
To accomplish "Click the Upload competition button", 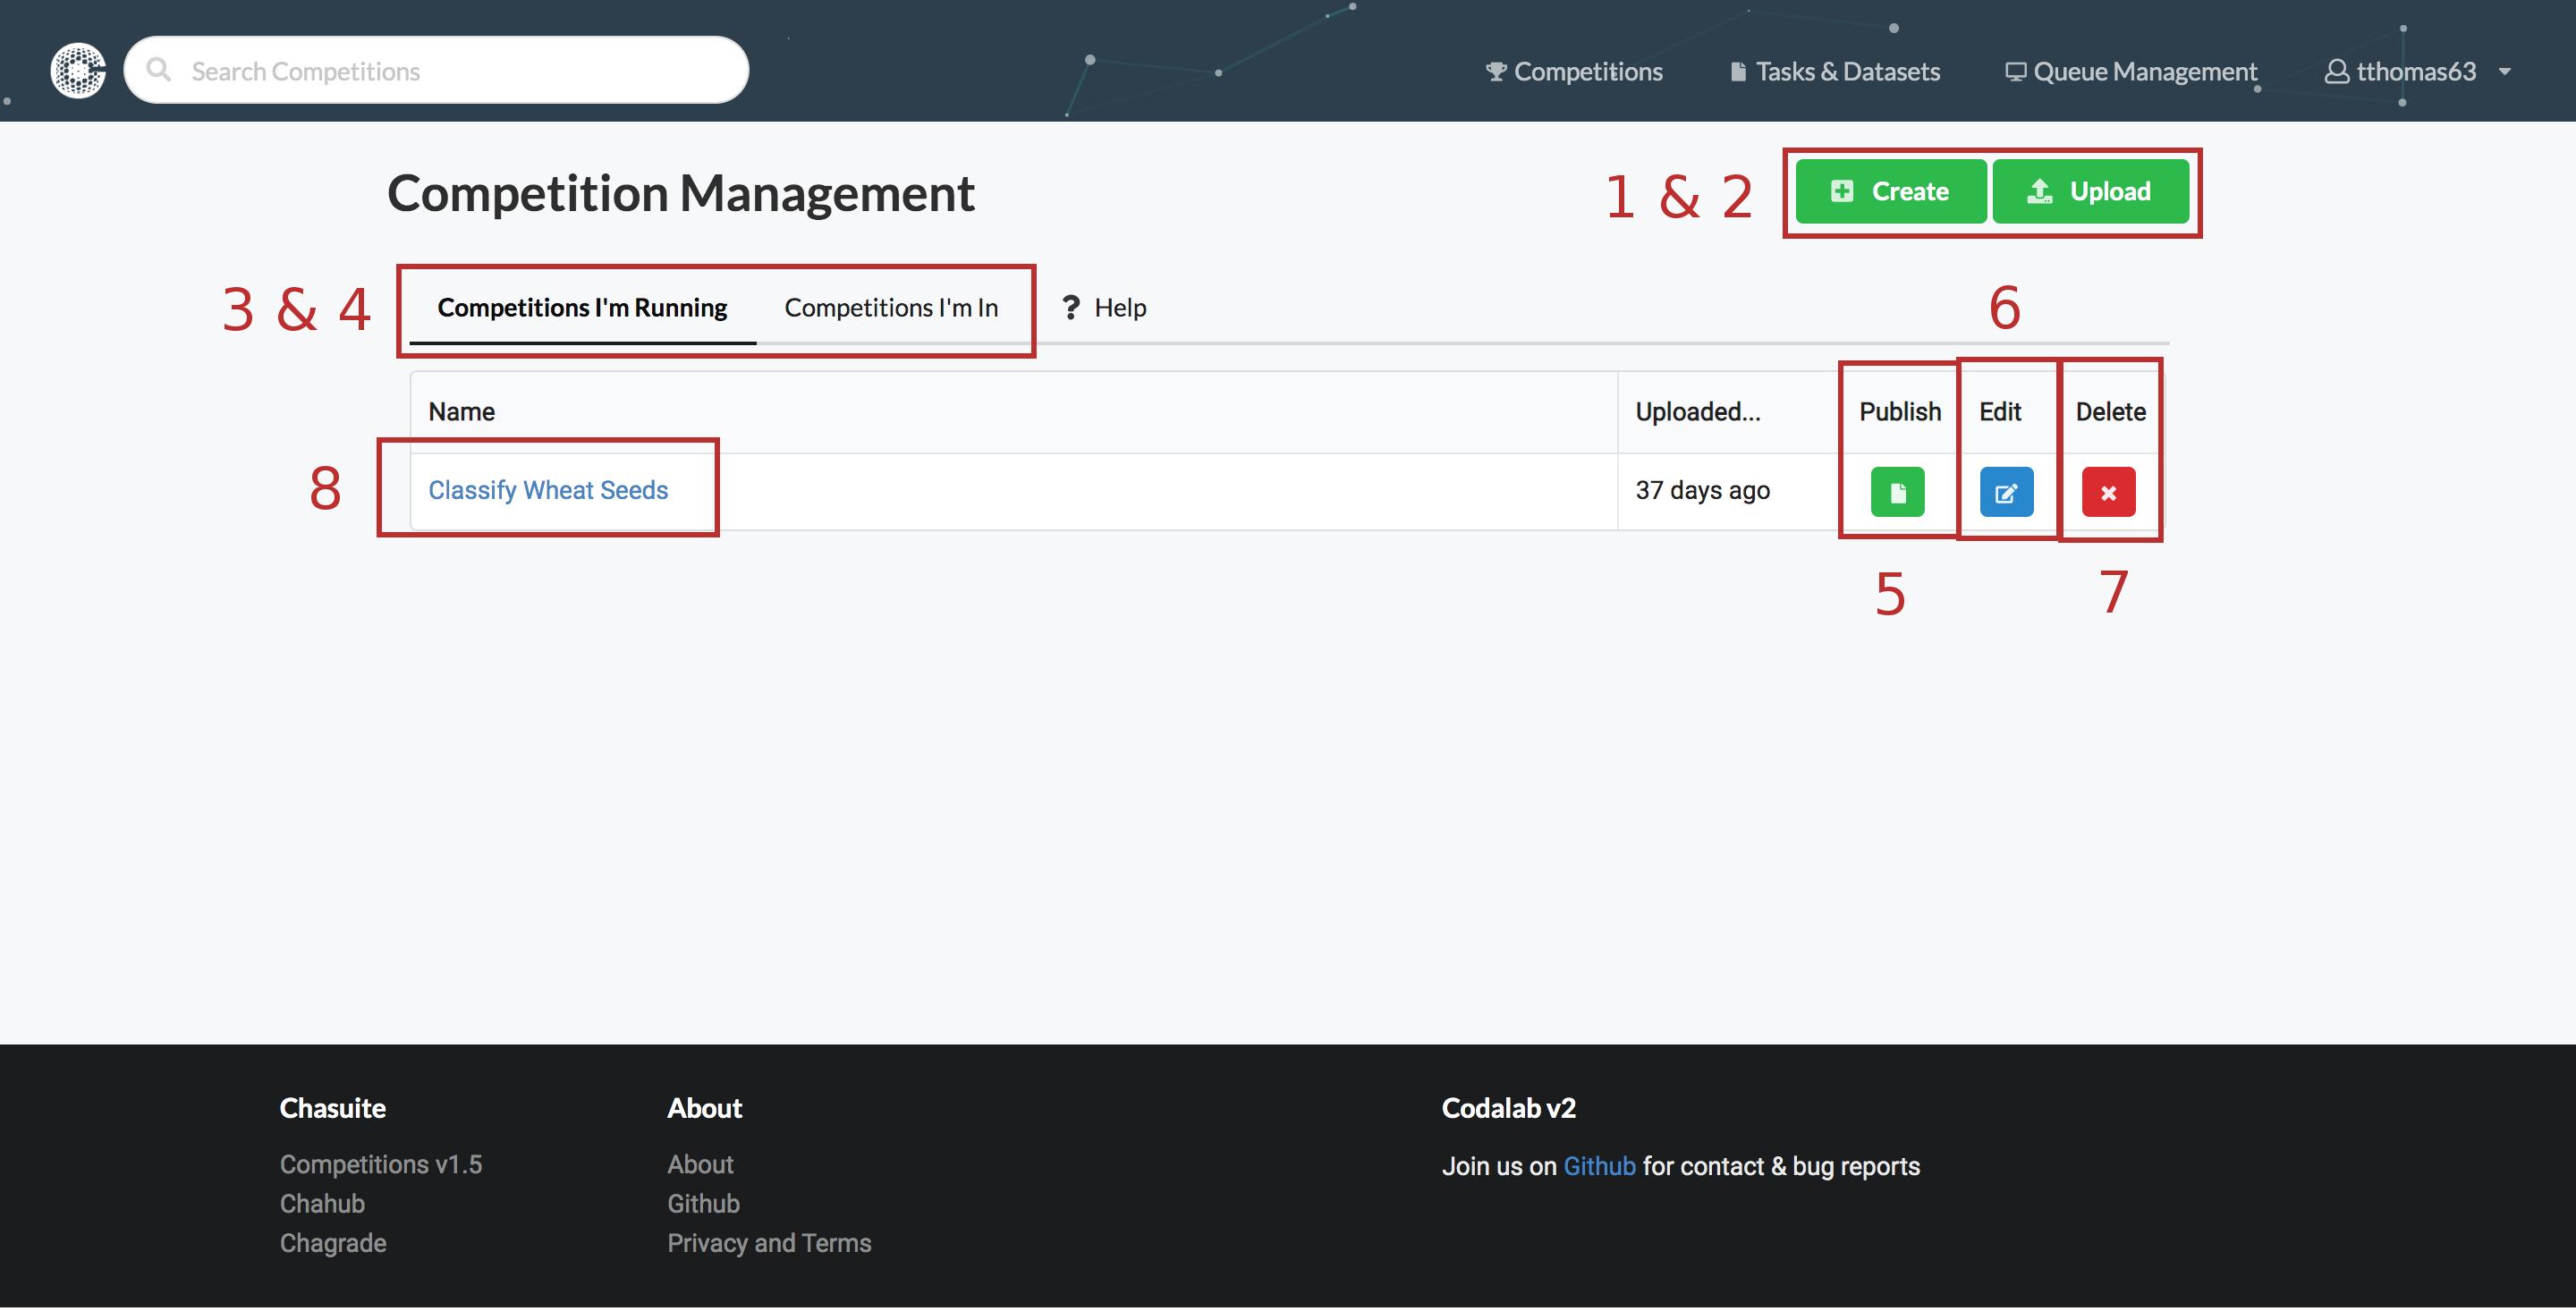I will point(2090,191).
